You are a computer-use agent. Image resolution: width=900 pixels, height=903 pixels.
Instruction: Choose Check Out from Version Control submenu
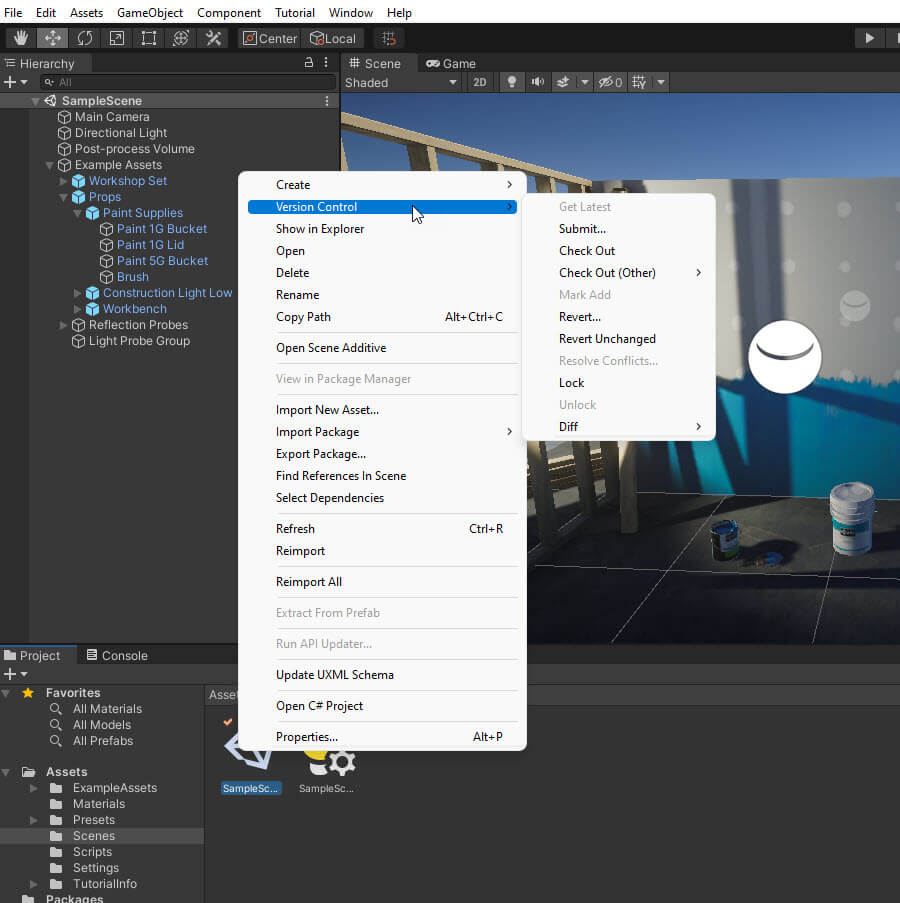tap(587, 251)
